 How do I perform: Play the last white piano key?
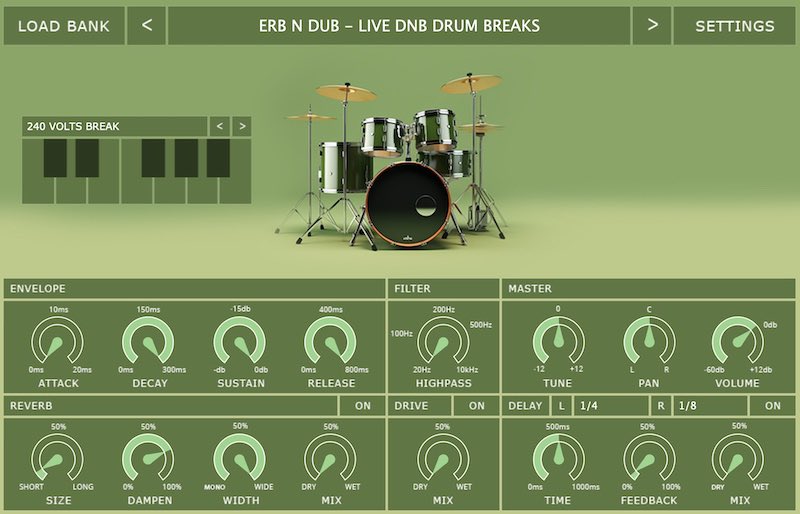tap(235, 191)
